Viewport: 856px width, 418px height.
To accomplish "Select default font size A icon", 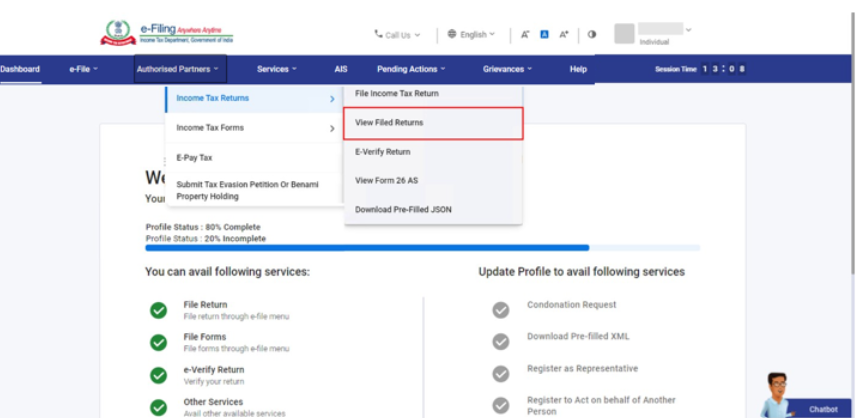I will [544, 34].
